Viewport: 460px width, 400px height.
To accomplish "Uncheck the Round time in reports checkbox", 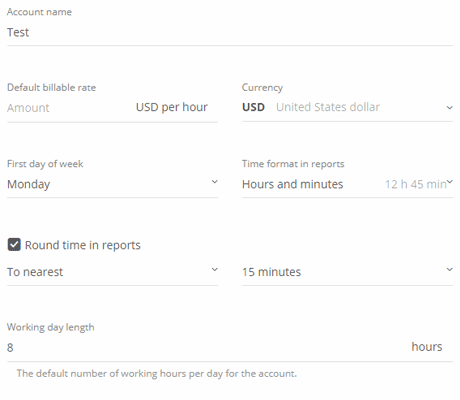I will point(14,244).
